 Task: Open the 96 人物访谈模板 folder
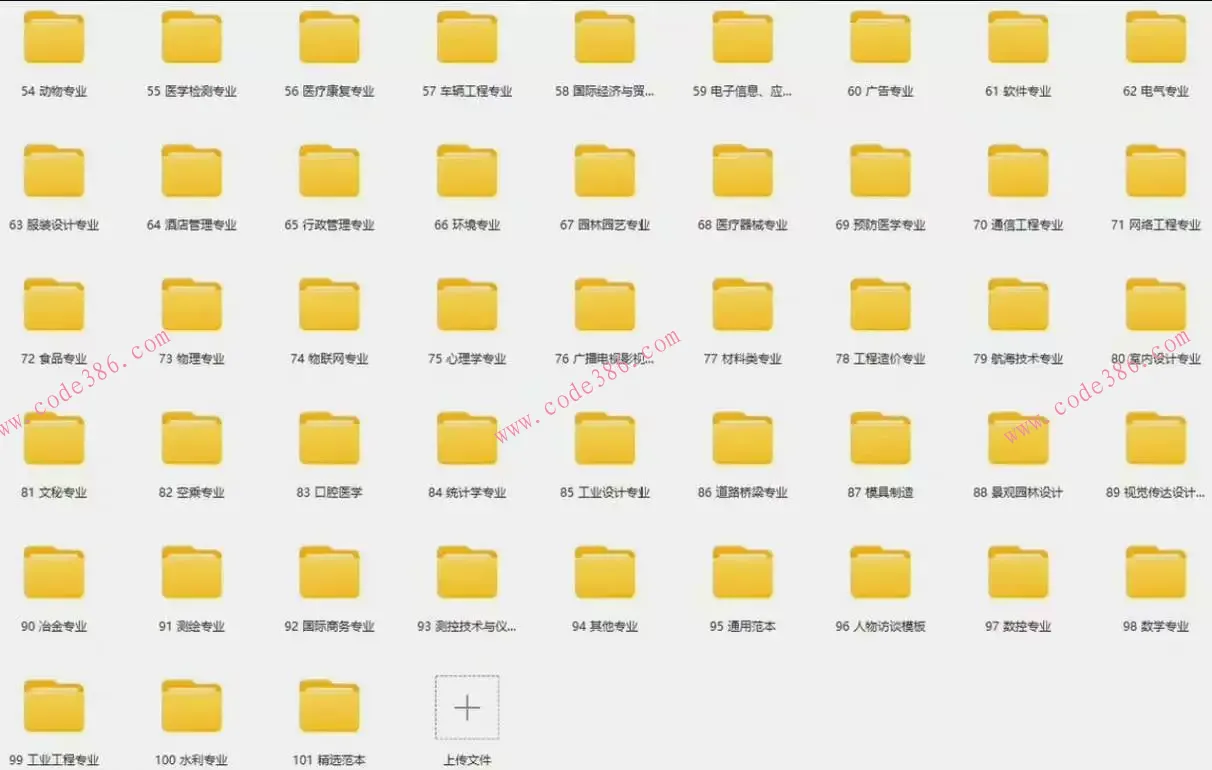[x=879, y=572]
